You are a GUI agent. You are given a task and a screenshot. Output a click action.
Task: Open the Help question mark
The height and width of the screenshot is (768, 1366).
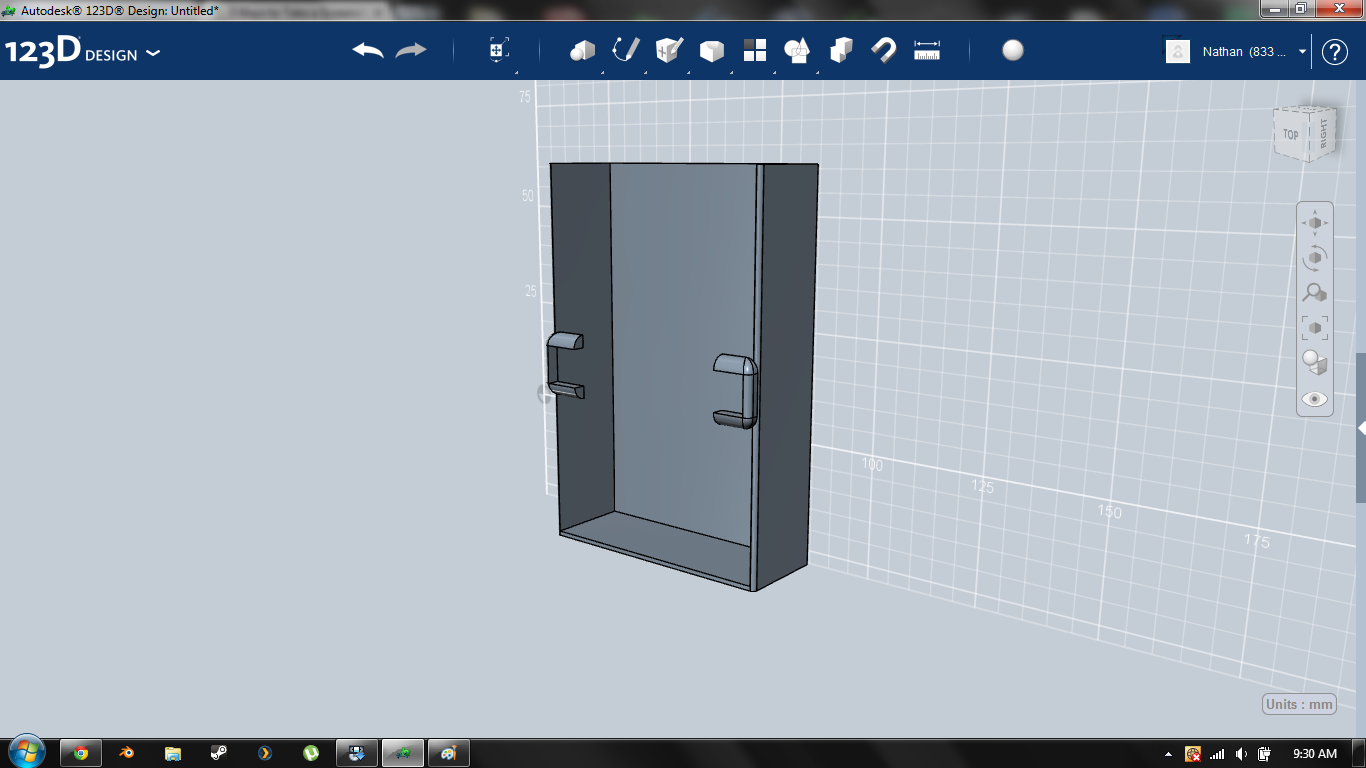(x=1335, y=52)
